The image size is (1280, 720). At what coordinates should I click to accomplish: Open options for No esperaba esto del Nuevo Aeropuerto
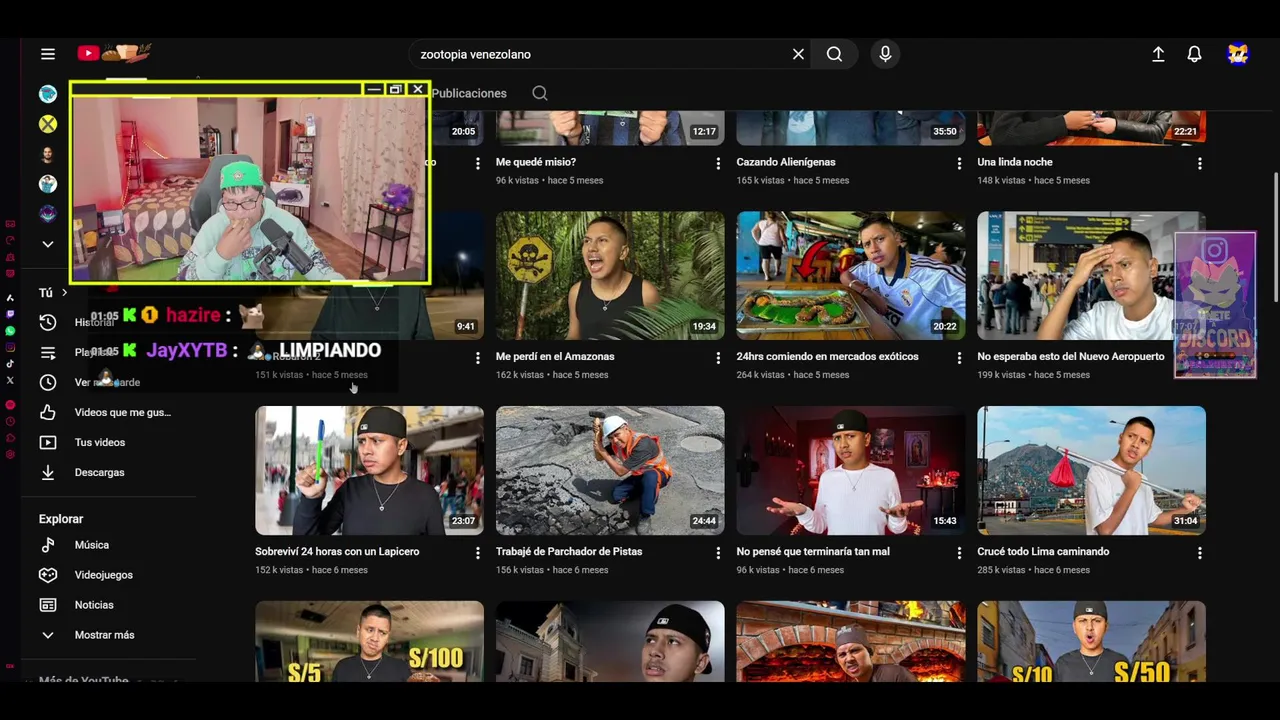1199,358
